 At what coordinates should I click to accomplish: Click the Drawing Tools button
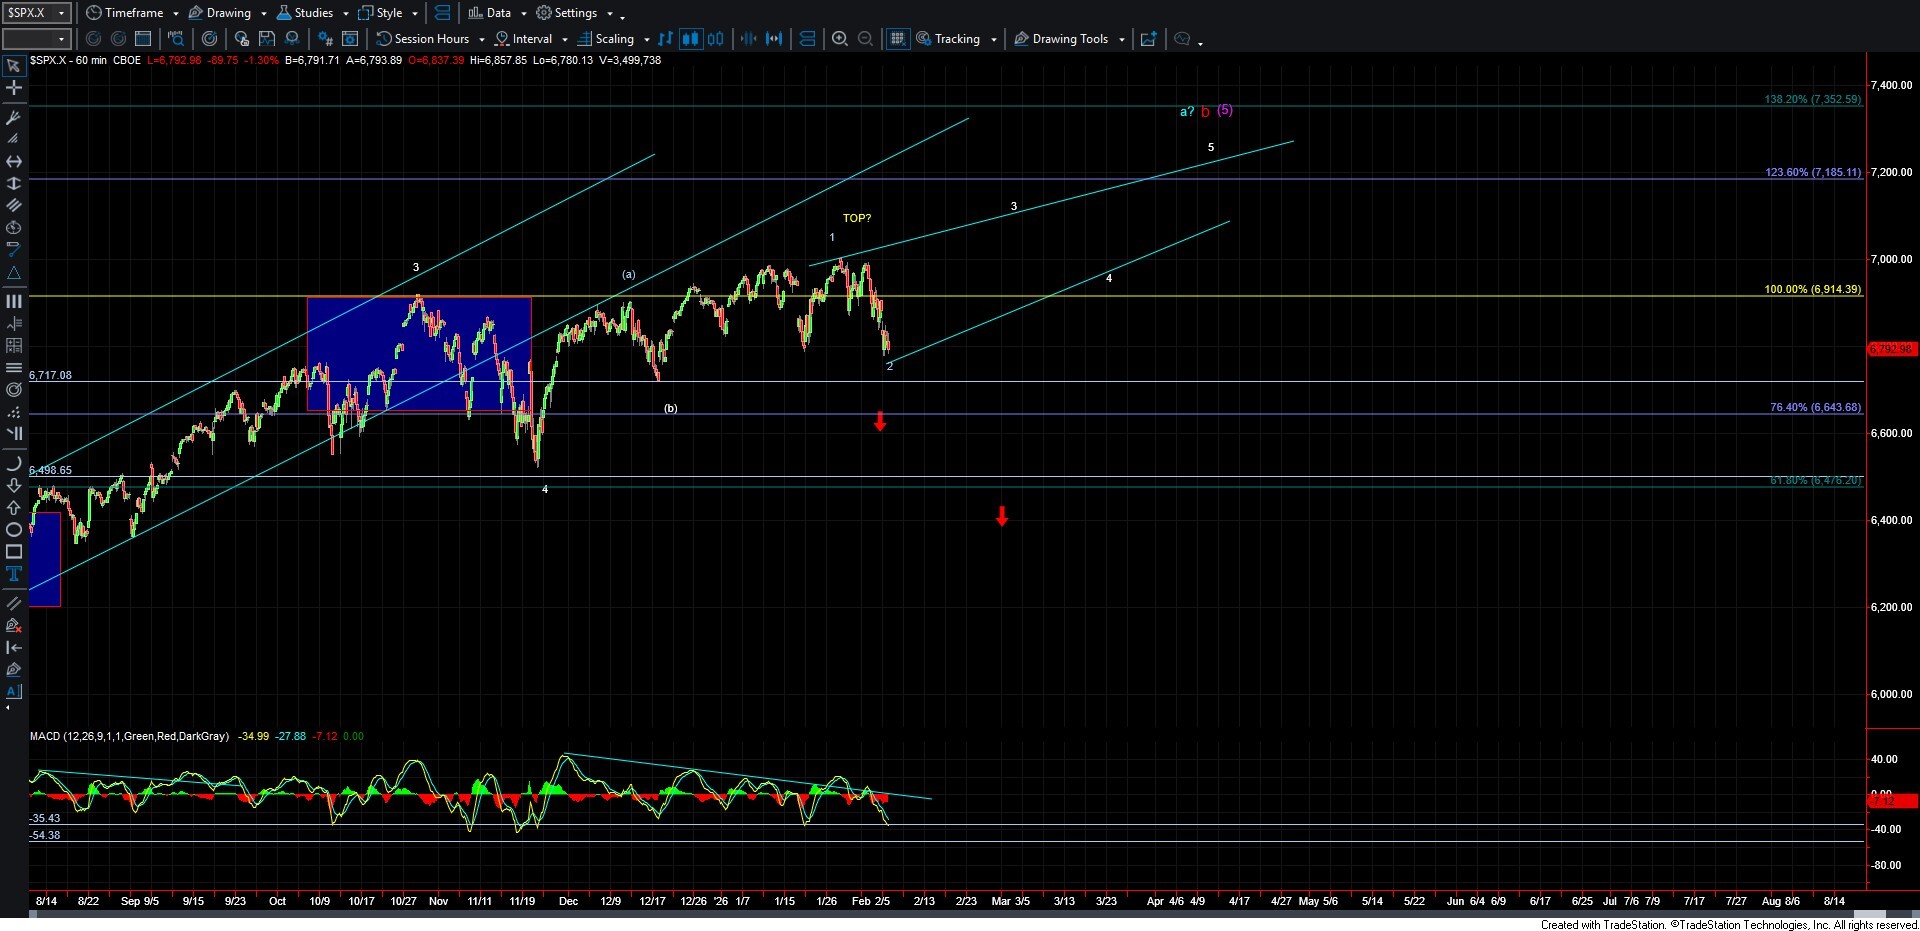(x=1069, y=39)
